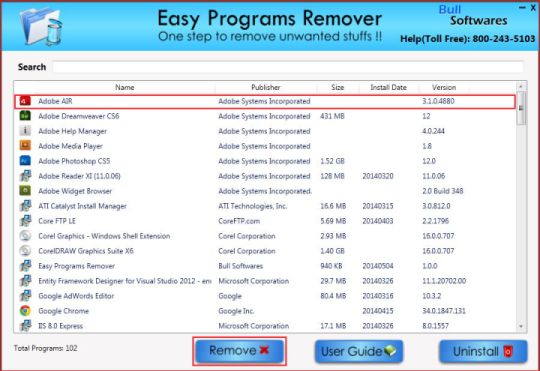Click the 34.0.1847.131 version cell
The image size is (540, 371).
coord(444,311)
